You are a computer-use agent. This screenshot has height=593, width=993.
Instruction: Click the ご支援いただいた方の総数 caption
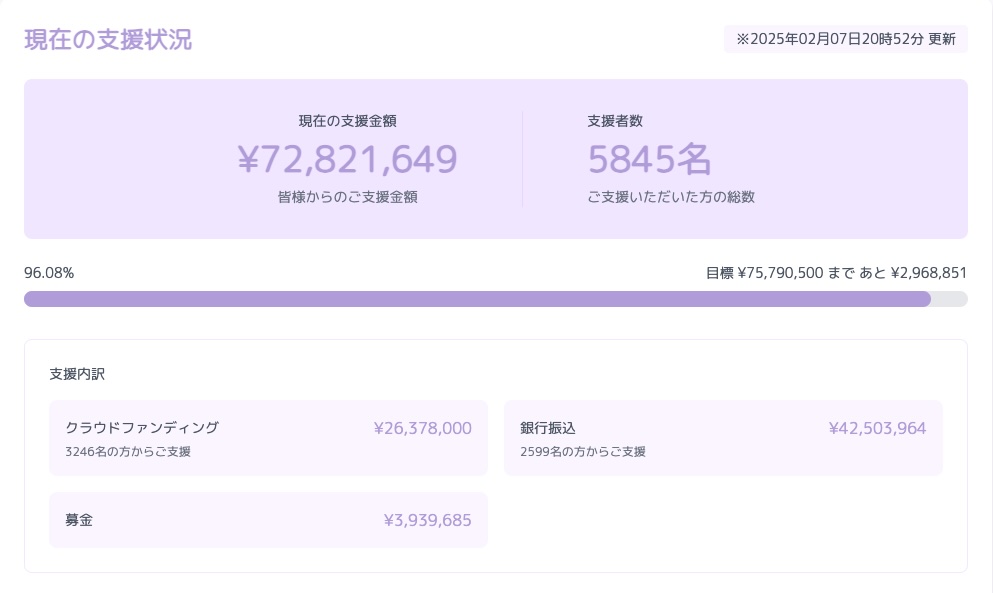671,197
